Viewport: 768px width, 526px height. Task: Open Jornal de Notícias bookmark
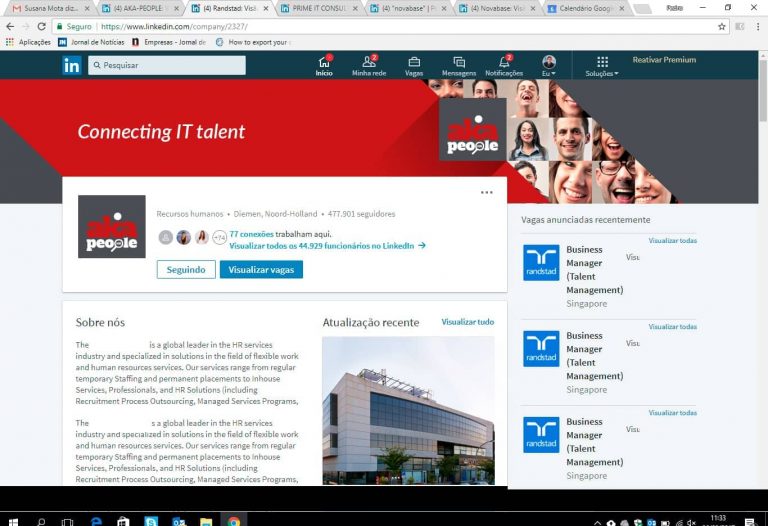[92, 42]
